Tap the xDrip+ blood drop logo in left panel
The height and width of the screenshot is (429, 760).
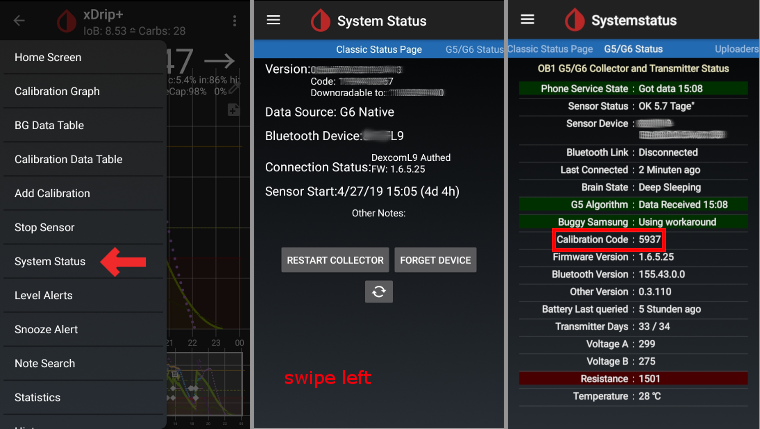coord(66,21)
